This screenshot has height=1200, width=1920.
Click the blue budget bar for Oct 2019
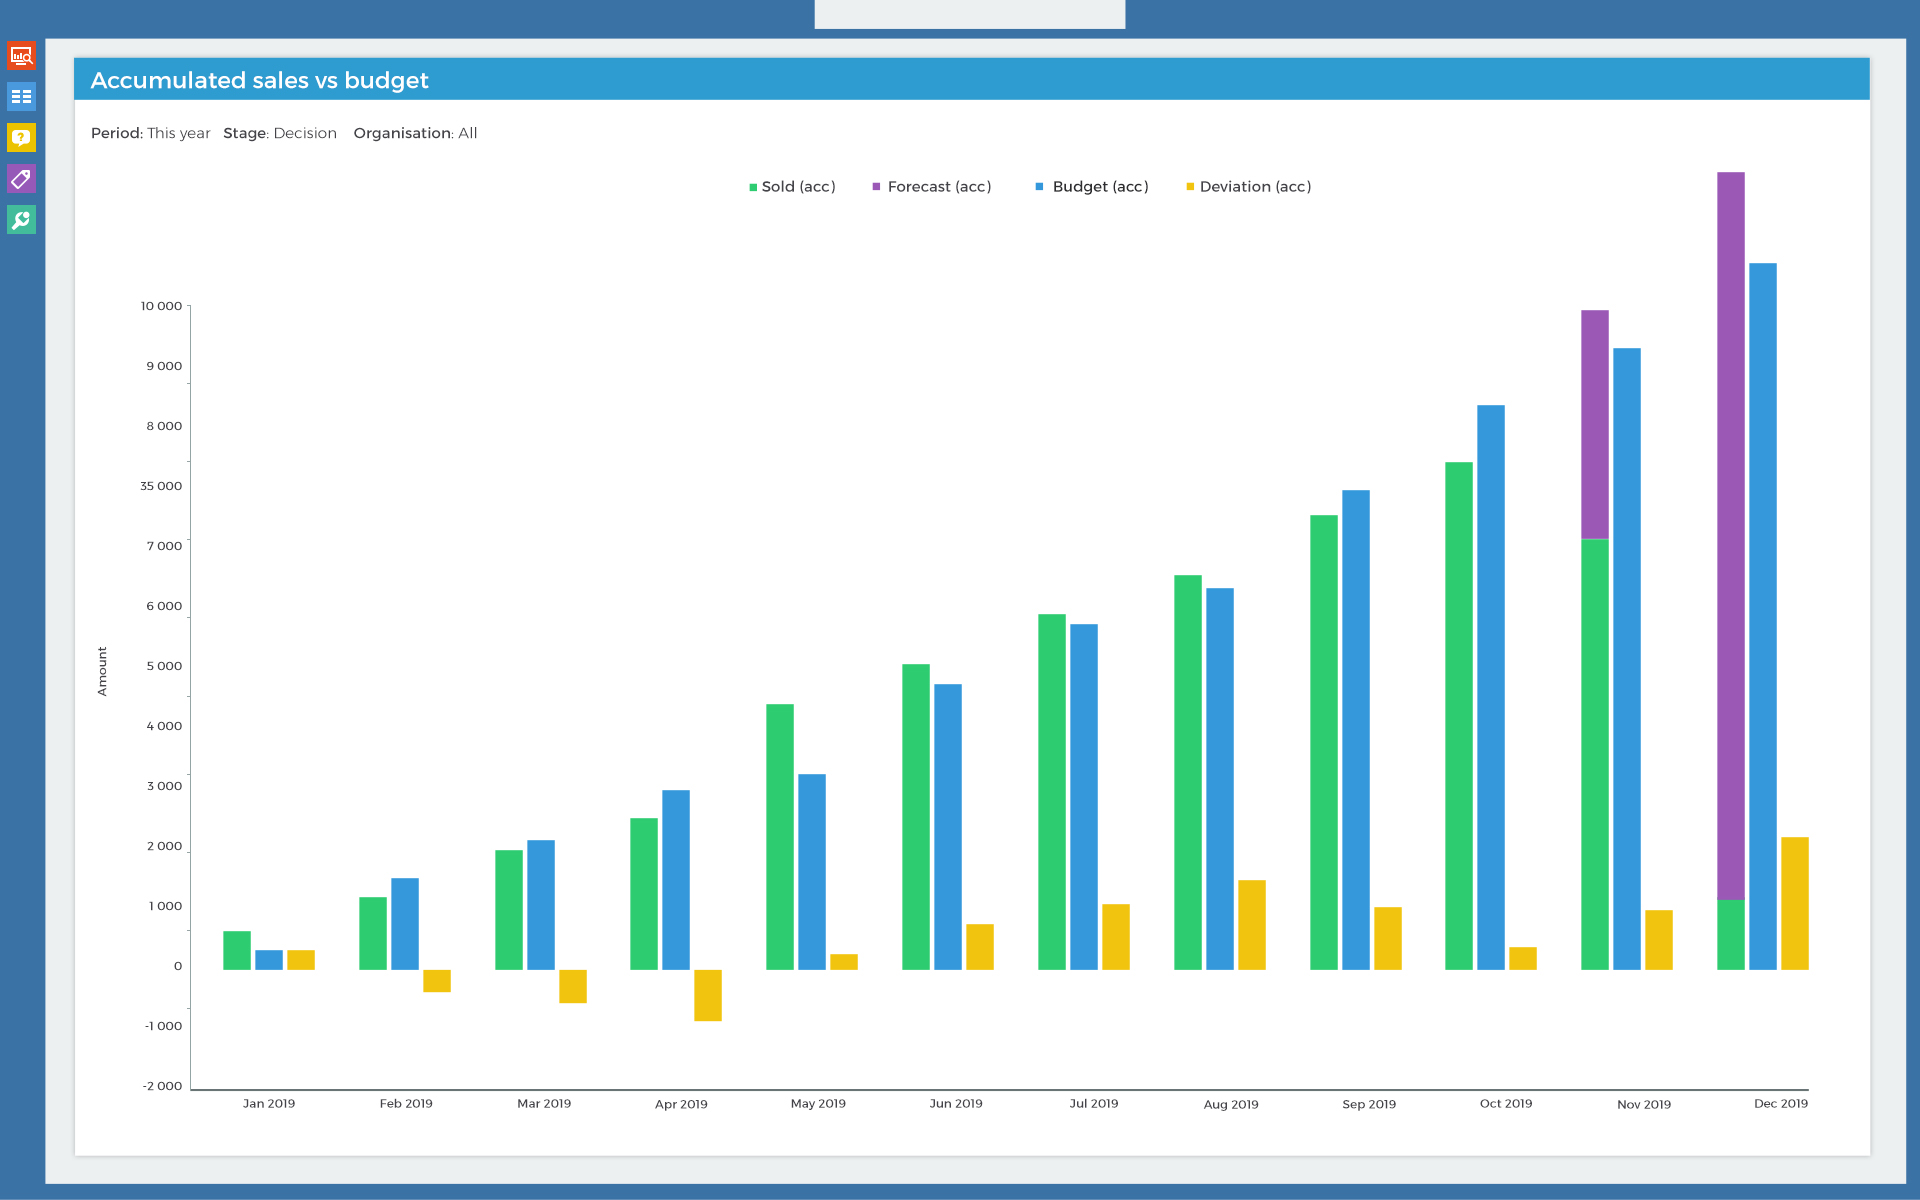pyautogui.click(x=1490, y=687)
